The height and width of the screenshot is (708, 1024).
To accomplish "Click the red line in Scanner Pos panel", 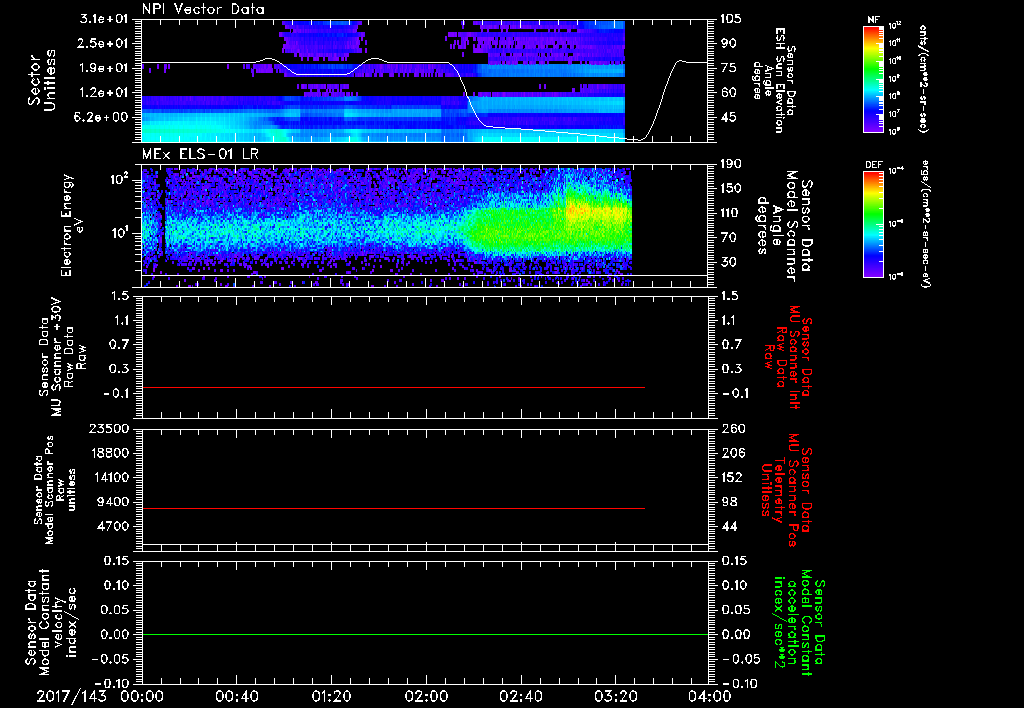I will click(393, 508).
